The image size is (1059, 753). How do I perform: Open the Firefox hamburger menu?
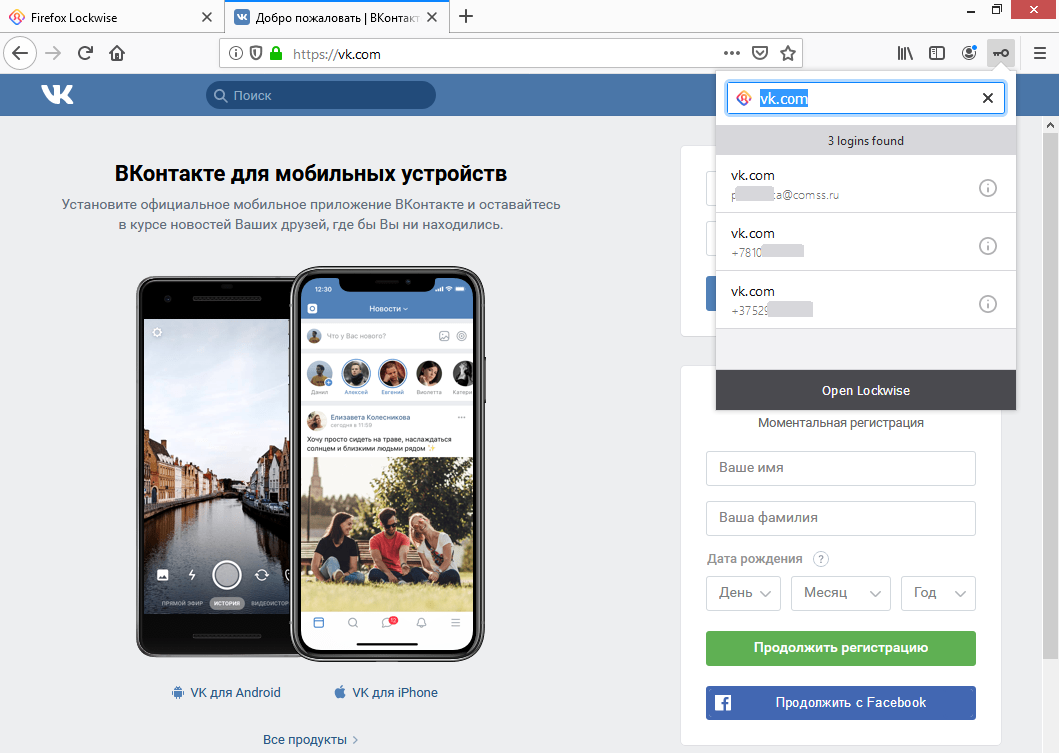tap(1040, 53)
